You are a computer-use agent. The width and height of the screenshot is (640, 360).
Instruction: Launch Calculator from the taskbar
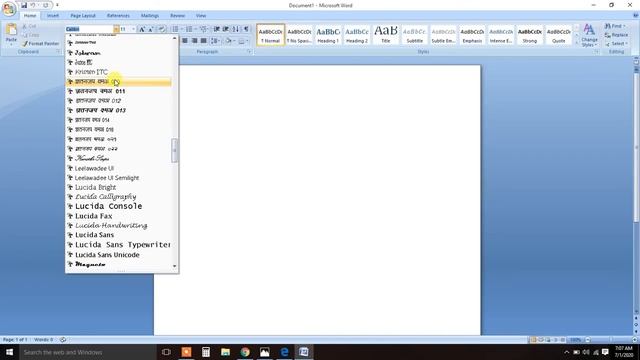click(206, 352)
